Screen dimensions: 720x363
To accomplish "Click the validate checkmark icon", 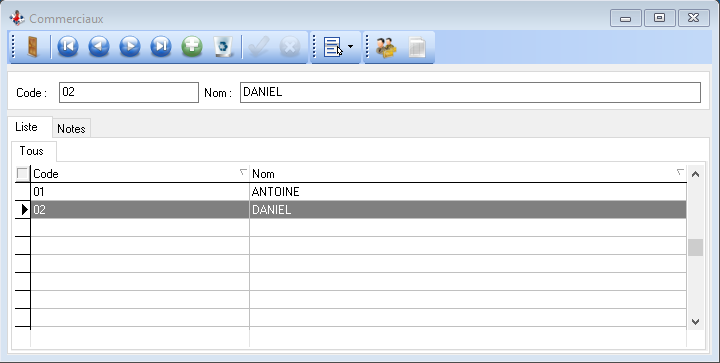I will point(259,46).
